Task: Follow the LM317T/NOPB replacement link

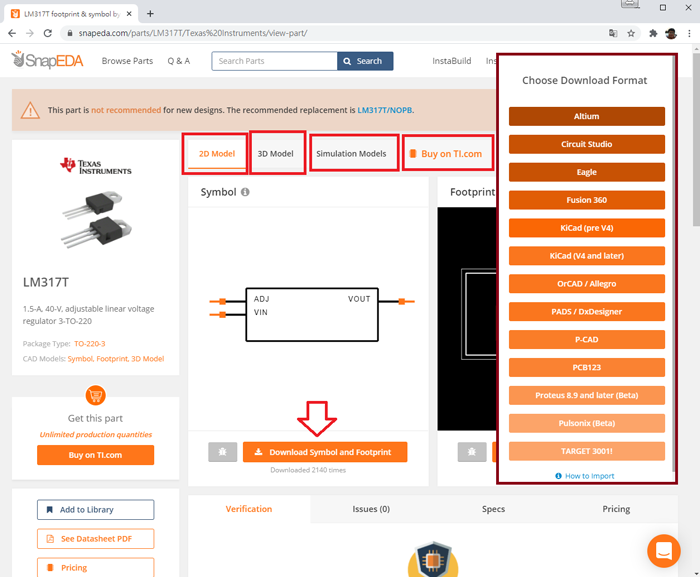Action: [385, 110]
